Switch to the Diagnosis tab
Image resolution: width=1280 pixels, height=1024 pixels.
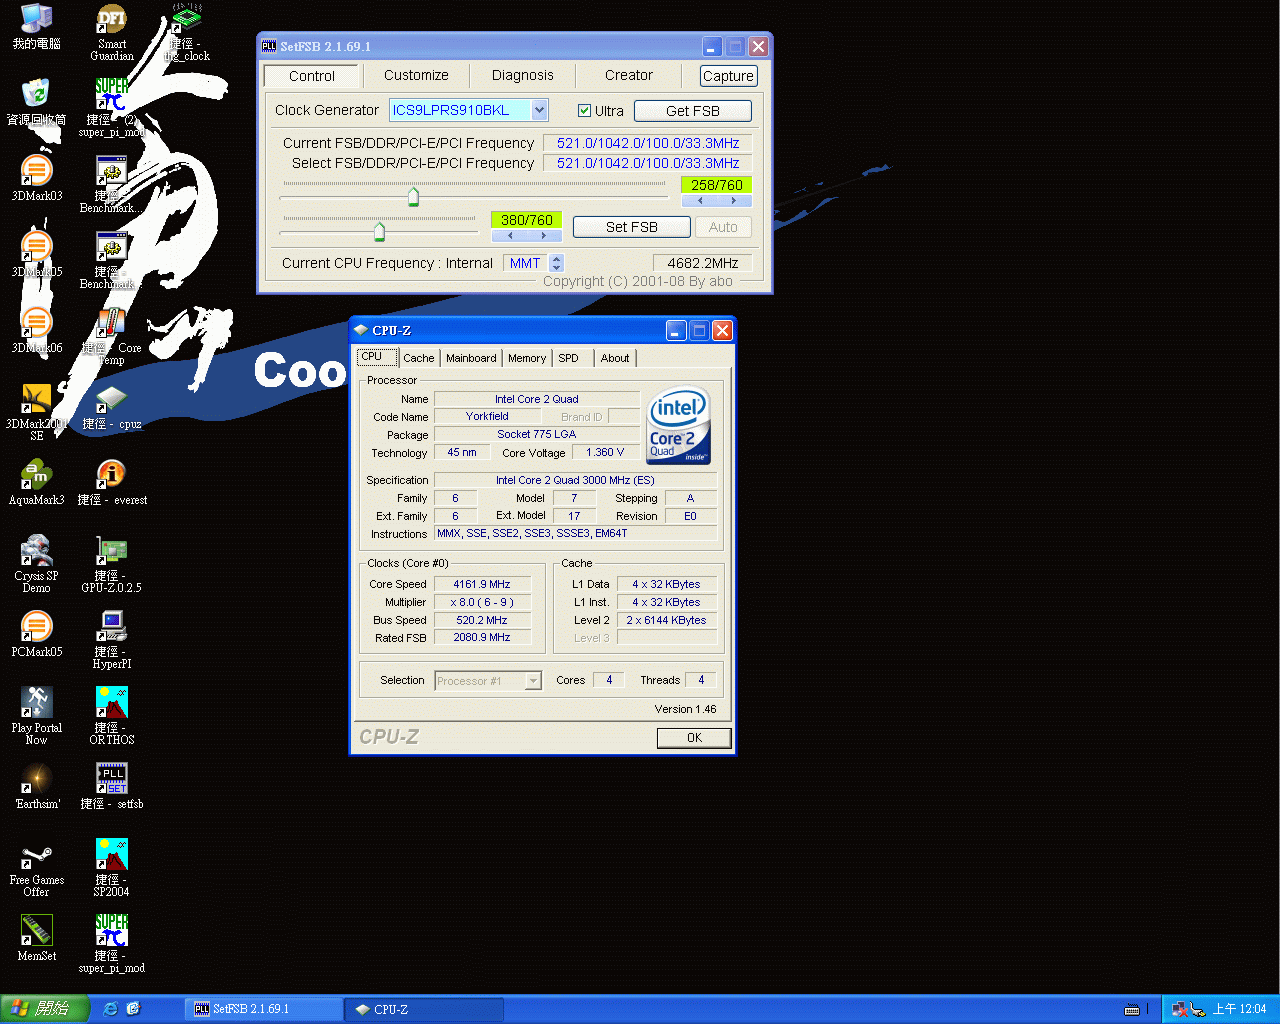522,75
